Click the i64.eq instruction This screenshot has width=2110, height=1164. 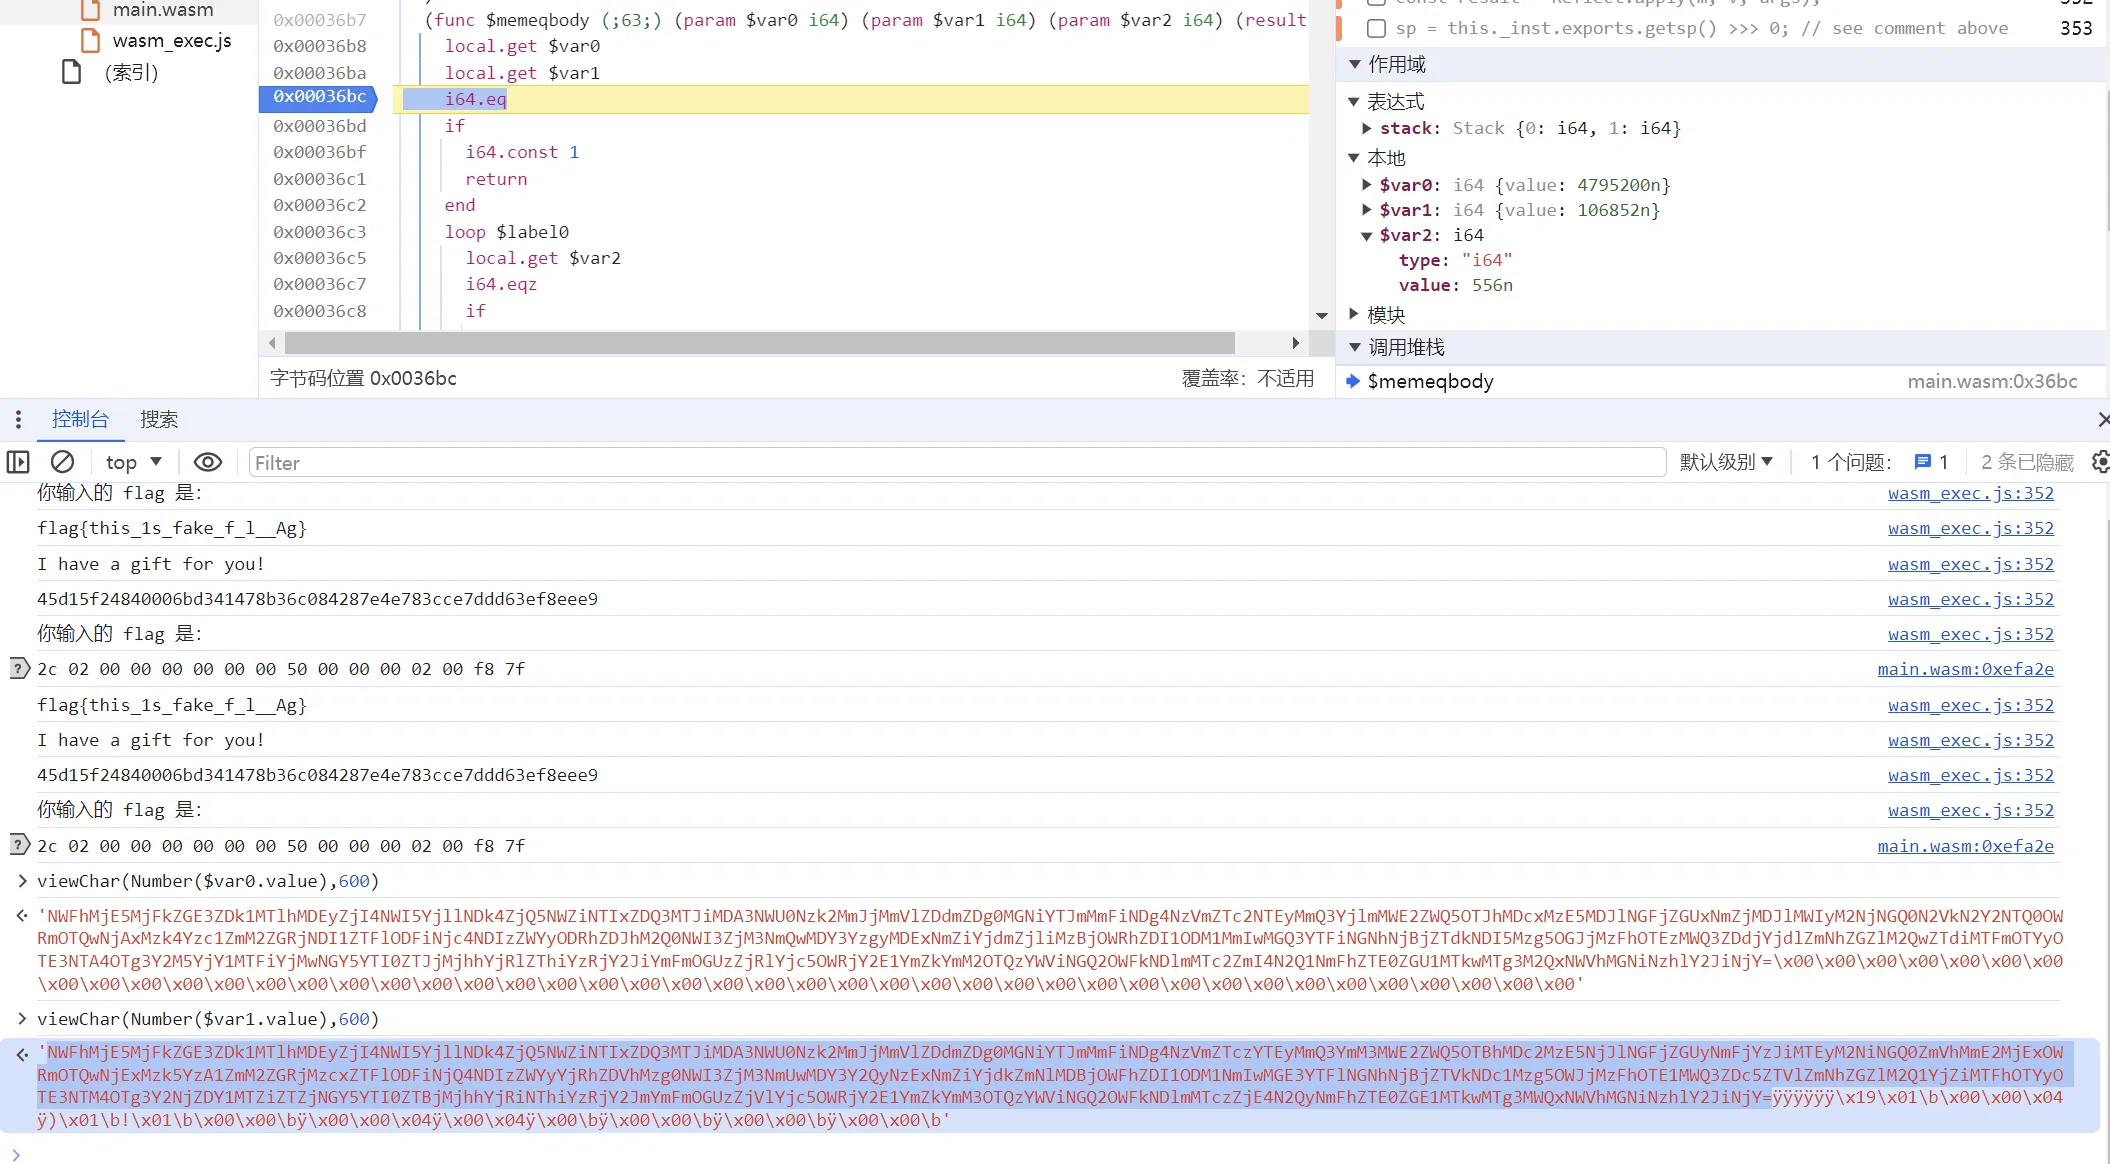(475, 99)
